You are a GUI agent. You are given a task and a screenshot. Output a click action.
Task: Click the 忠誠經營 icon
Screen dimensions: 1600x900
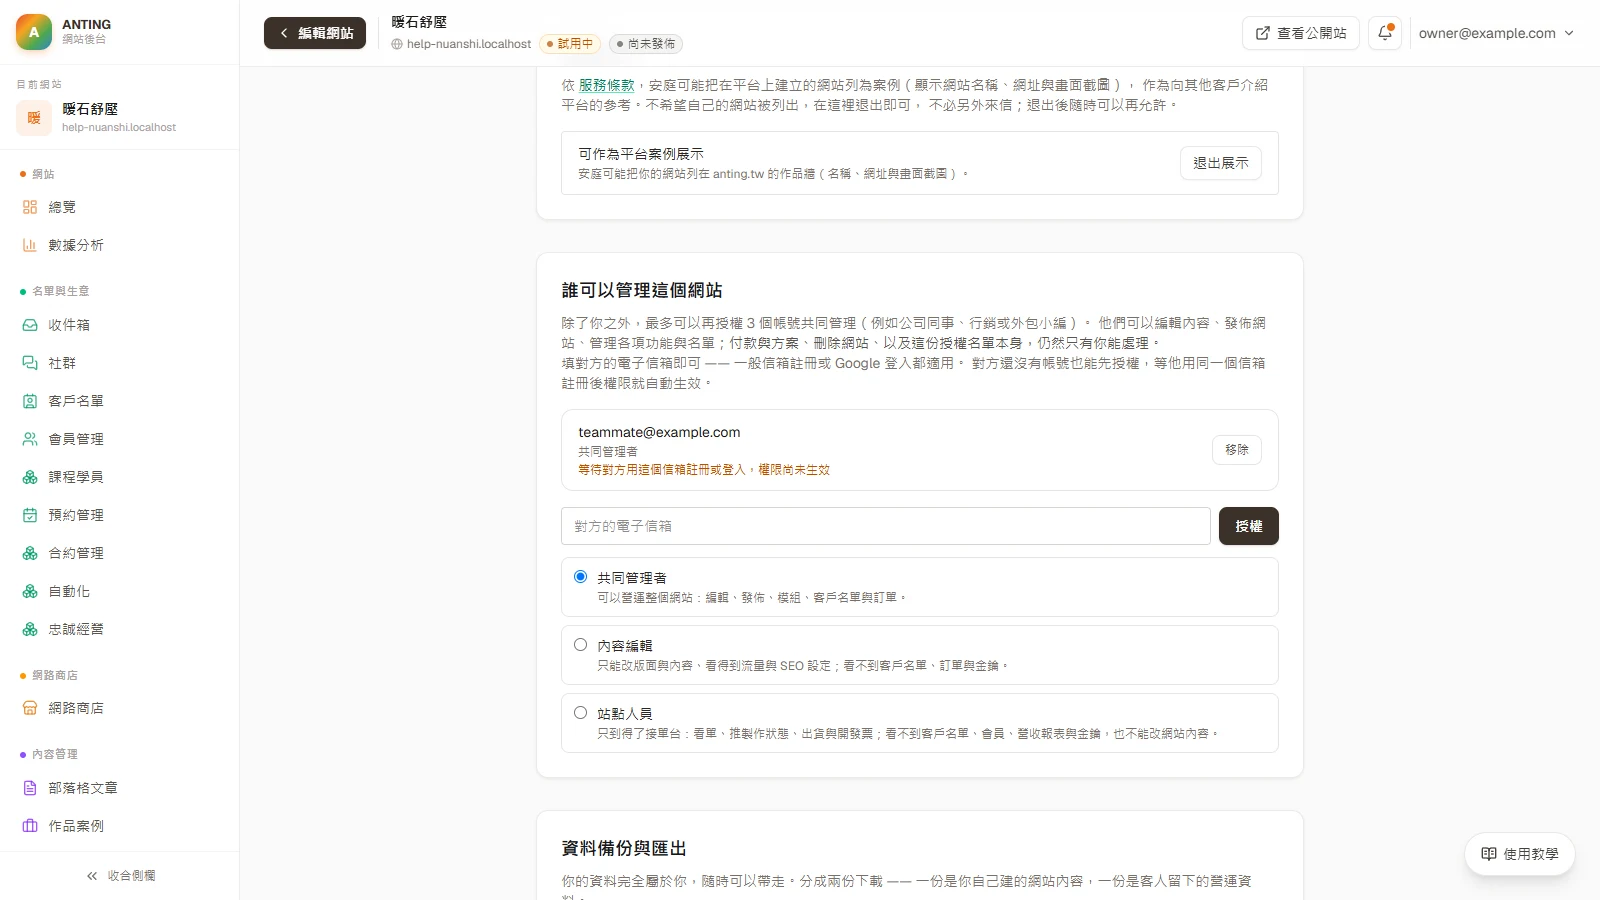30,629
